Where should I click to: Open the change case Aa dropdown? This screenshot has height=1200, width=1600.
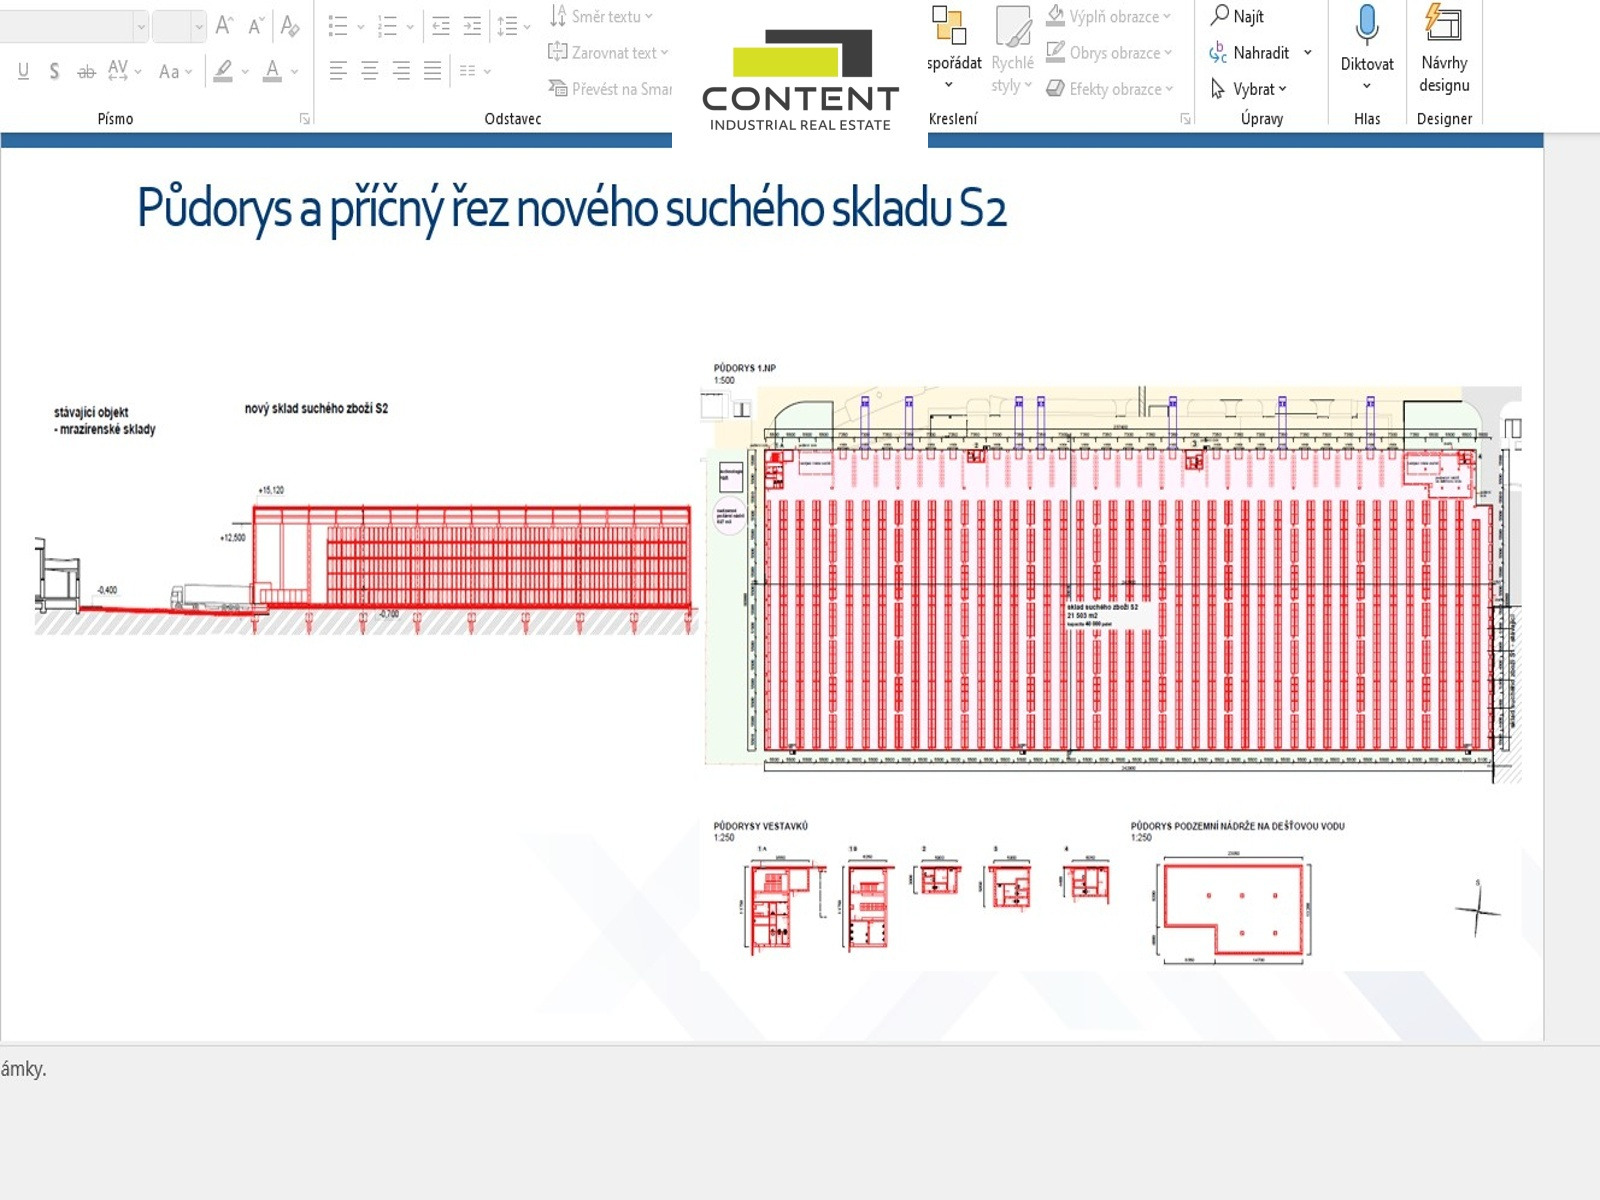[x=174, y=71]
